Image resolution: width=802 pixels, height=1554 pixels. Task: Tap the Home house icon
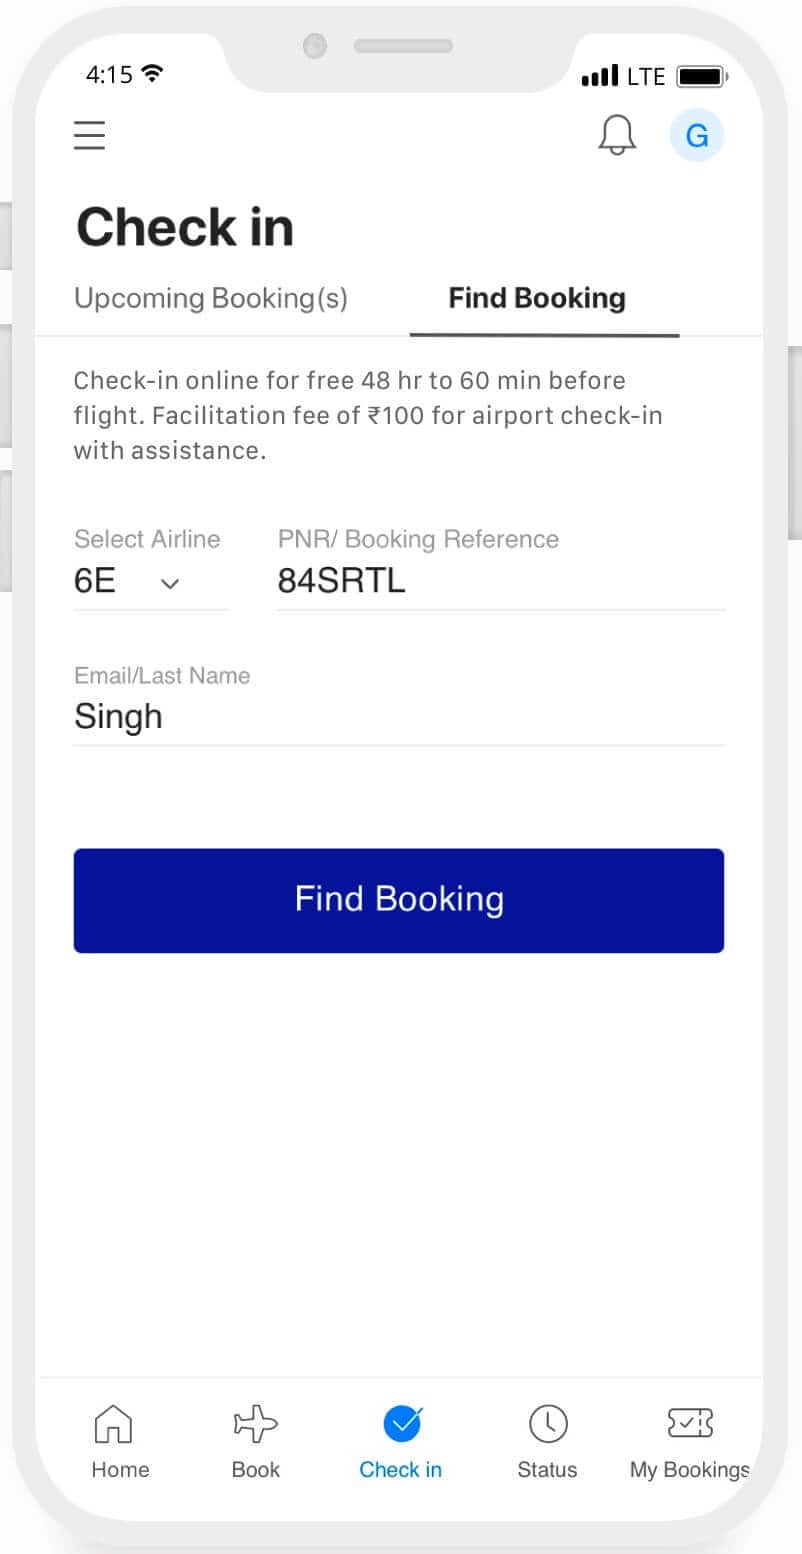[113, 1422]
